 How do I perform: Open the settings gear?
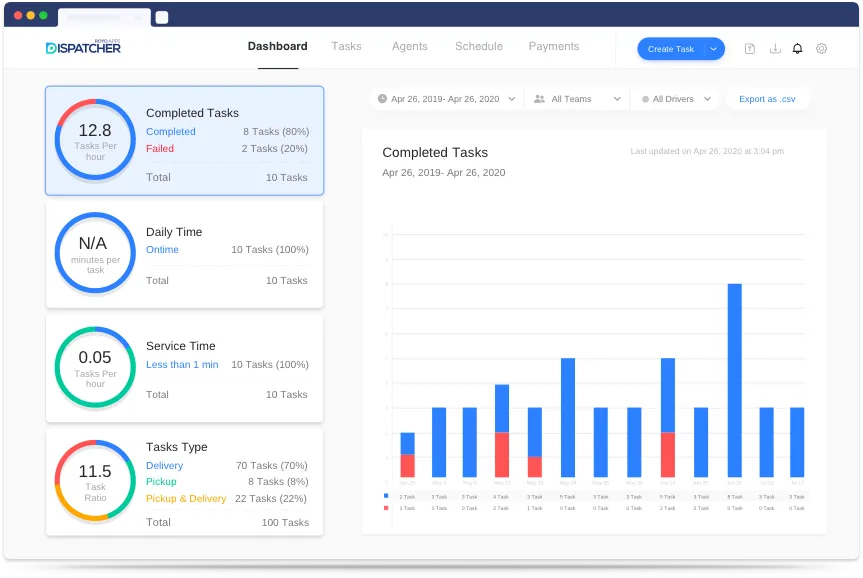[x=820, y=47]
